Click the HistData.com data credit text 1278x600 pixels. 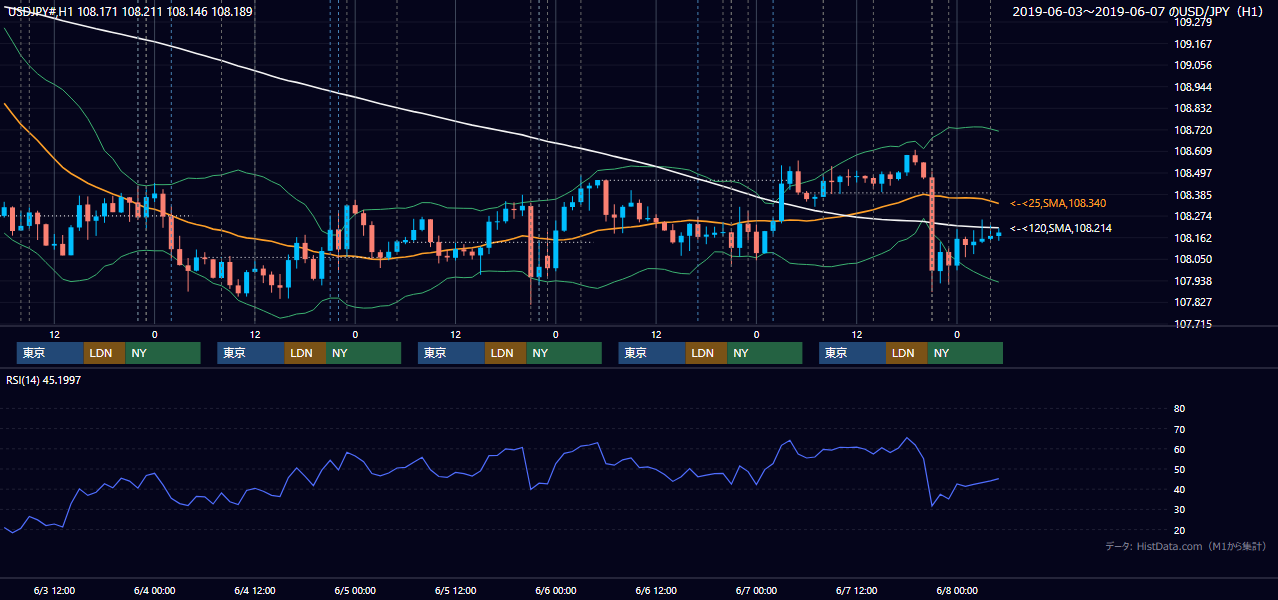(1186, 546)
